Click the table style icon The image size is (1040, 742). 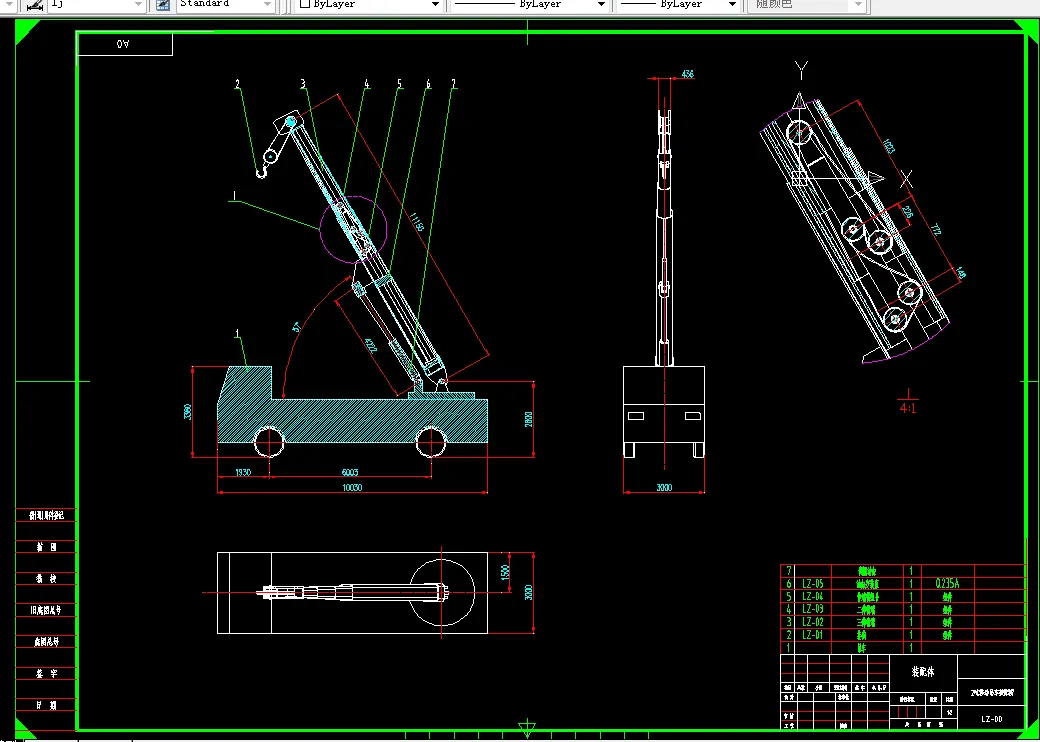tap(162, 4)
